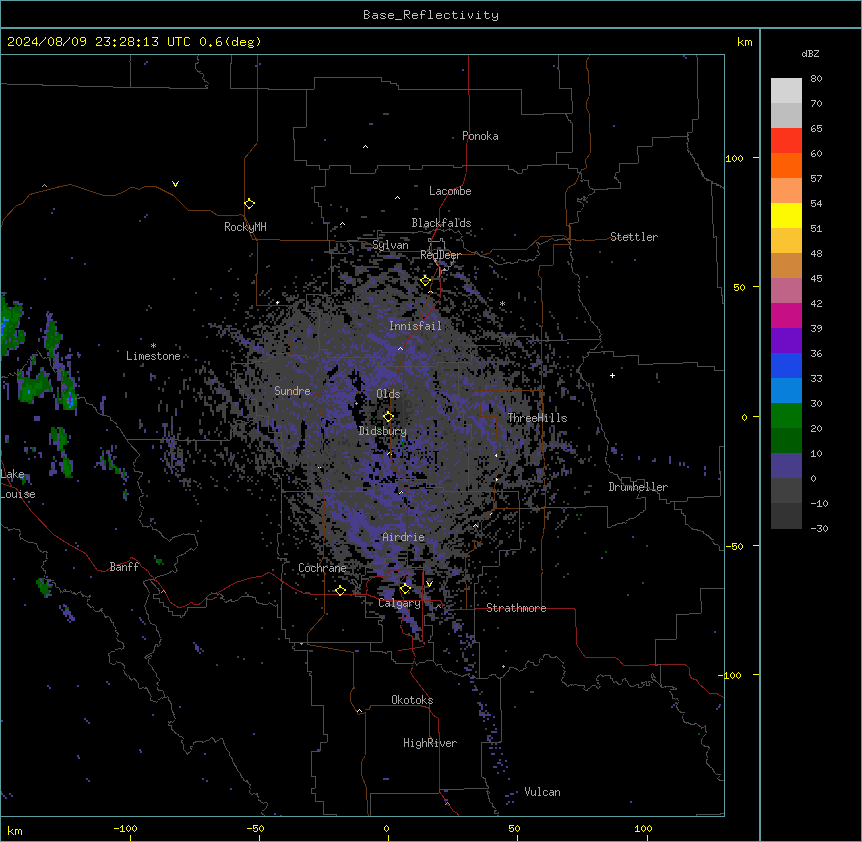
Task: Click the yellow diamond marker below Cochrane
Action: (x=340, y=590)
